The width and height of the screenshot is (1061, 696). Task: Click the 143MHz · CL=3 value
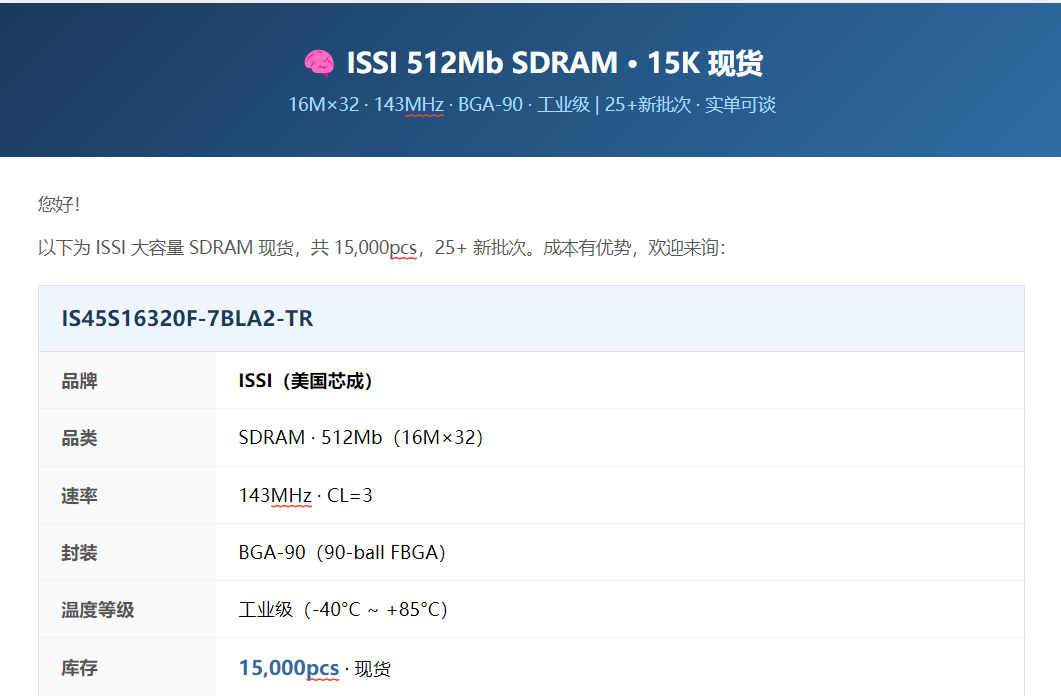[x=305, y=496]
